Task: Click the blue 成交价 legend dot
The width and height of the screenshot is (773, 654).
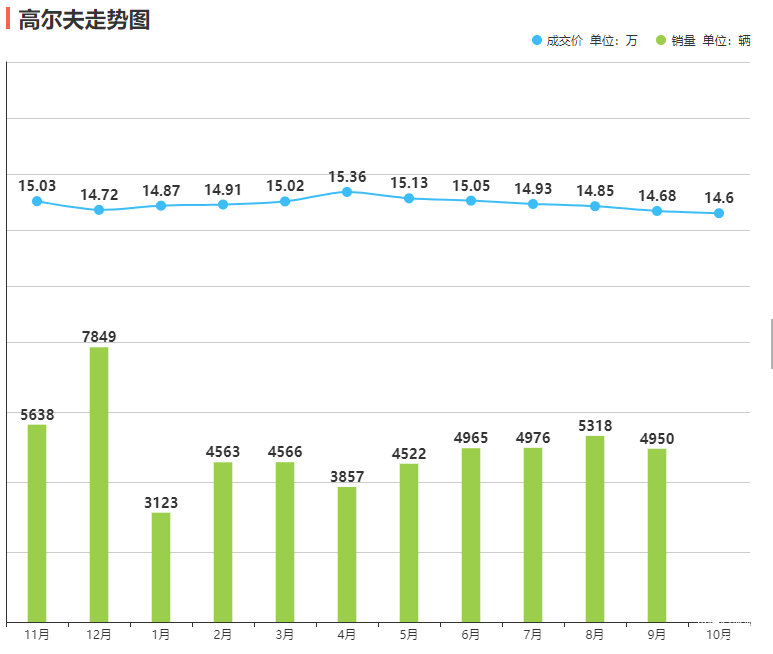Action: point(537,41)
